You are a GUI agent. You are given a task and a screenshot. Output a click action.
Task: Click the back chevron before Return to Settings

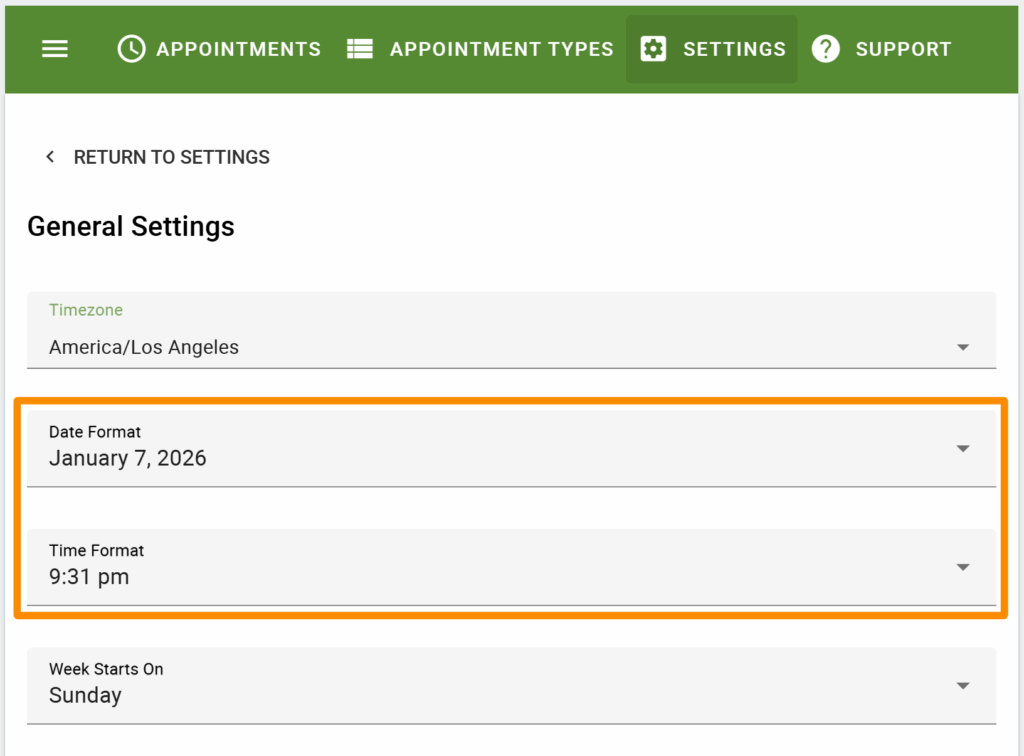pos(49,156)
